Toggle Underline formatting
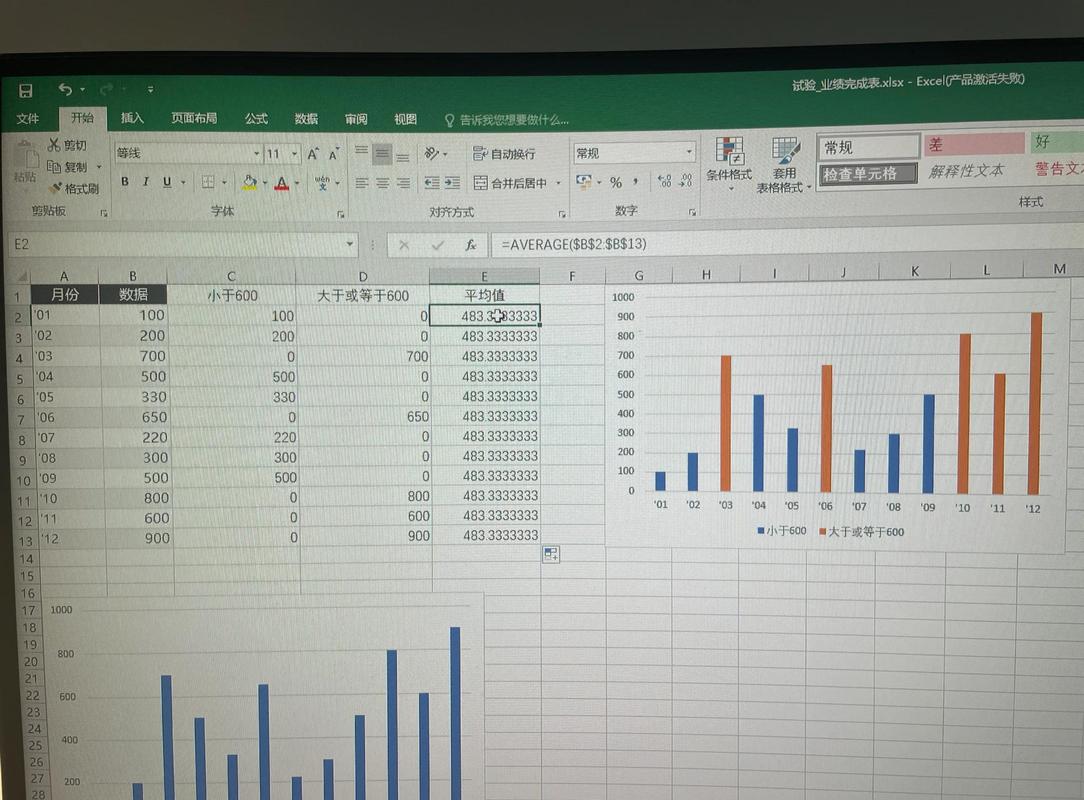The height and width of the screenshot is (800, 1084). (167, 182)
